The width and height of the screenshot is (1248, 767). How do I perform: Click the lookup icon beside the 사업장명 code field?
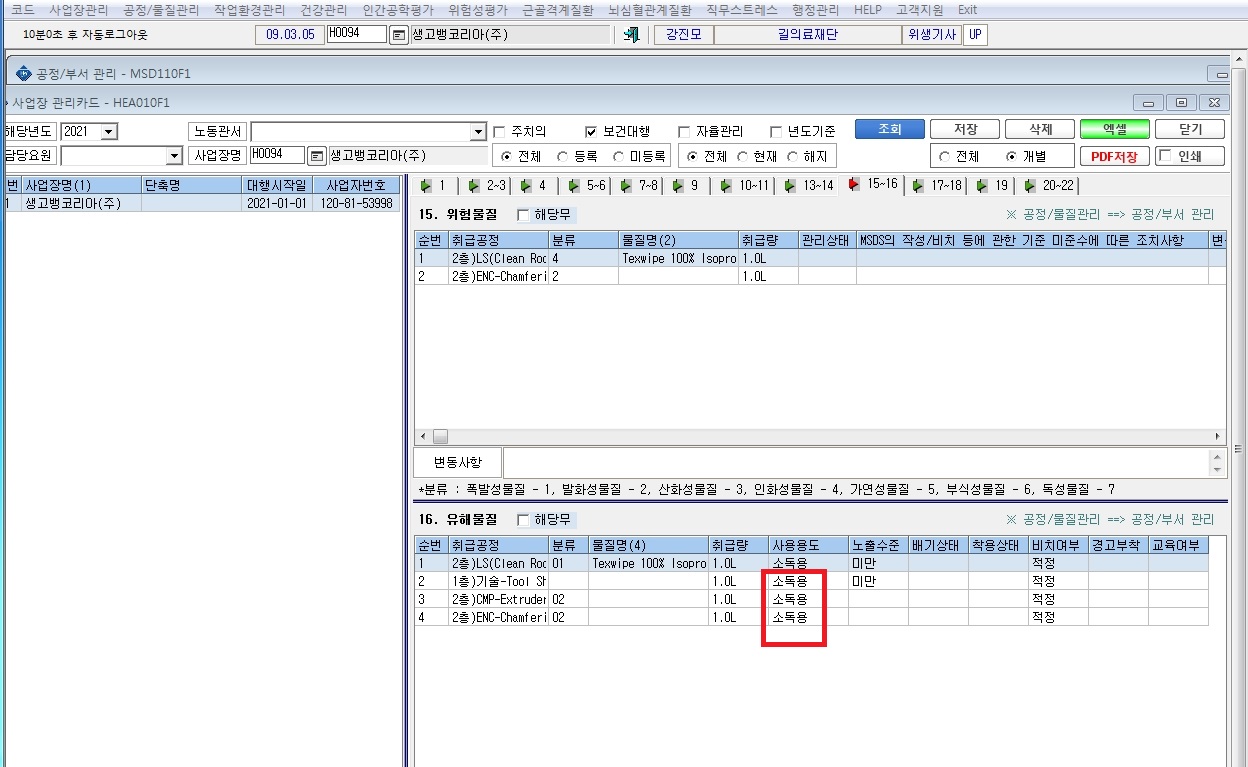pos(317,156)
